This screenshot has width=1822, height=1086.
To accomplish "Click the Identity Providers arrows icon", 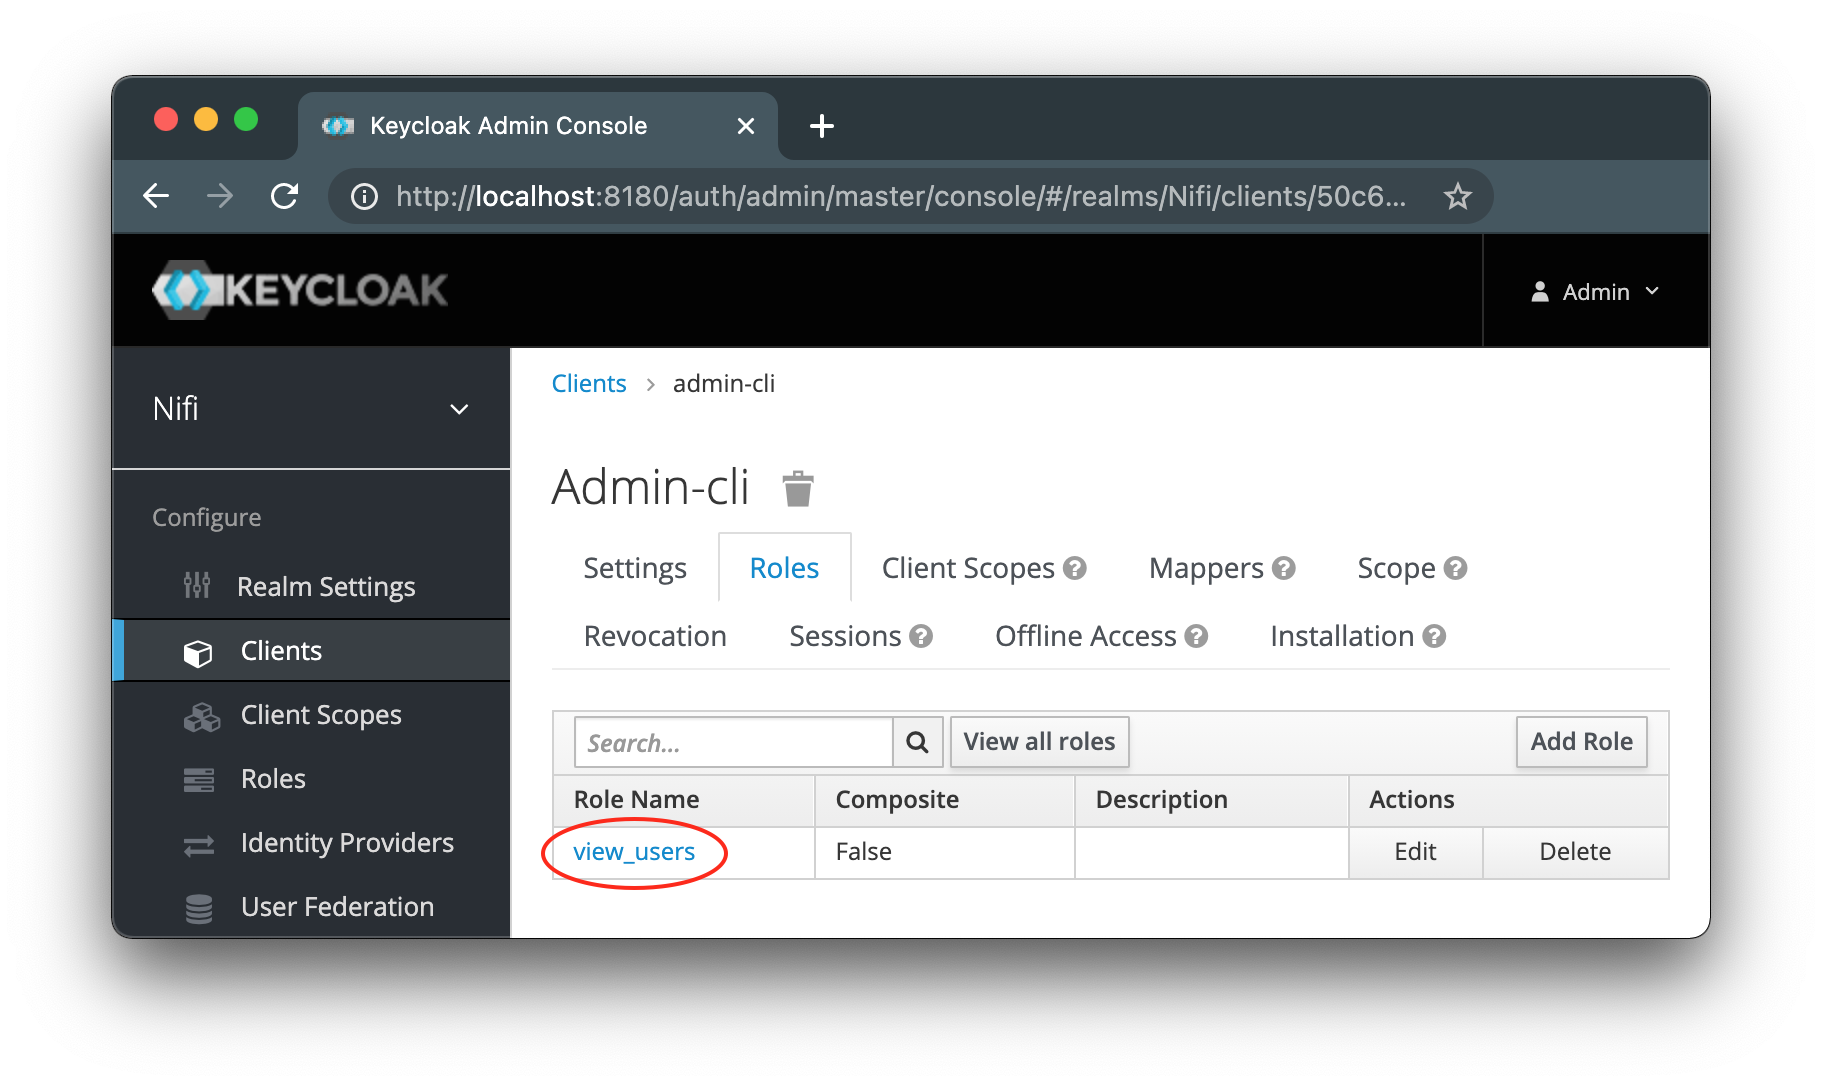I will [199, 845].
